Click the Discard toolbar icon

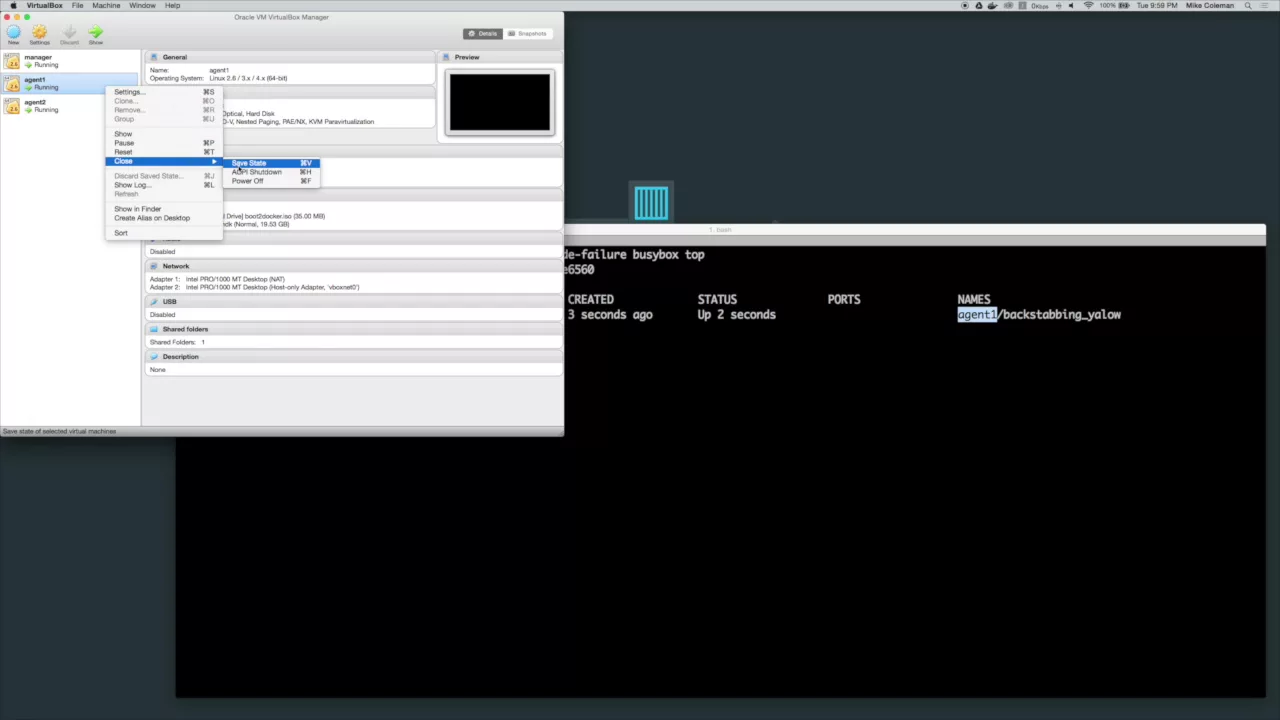69,32
